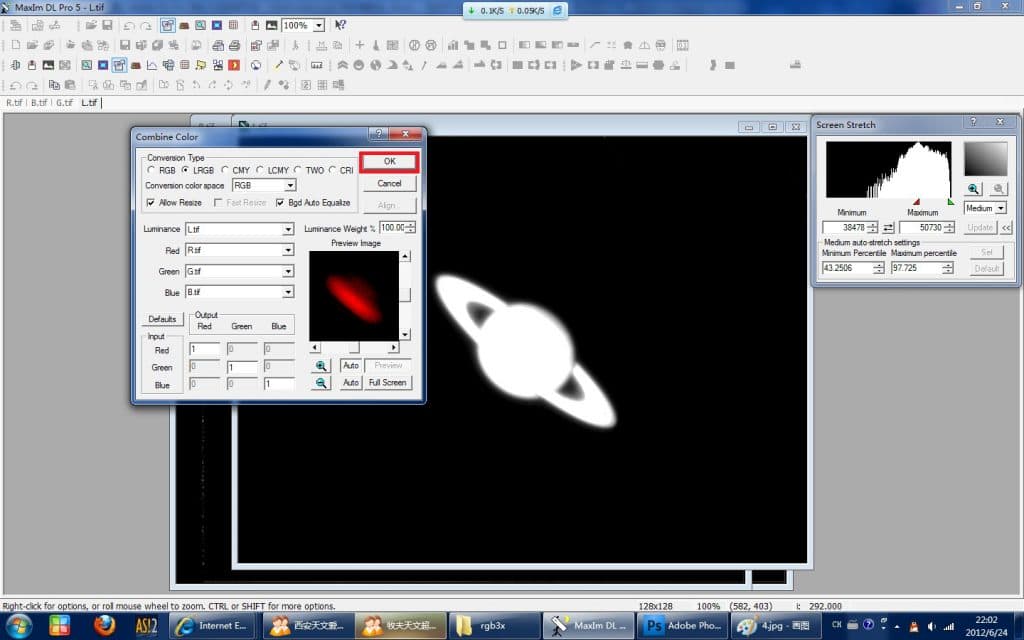Uncheck the Allow Resize checkbox
This screenshot has height=640, width=1024.
(151, 203)
